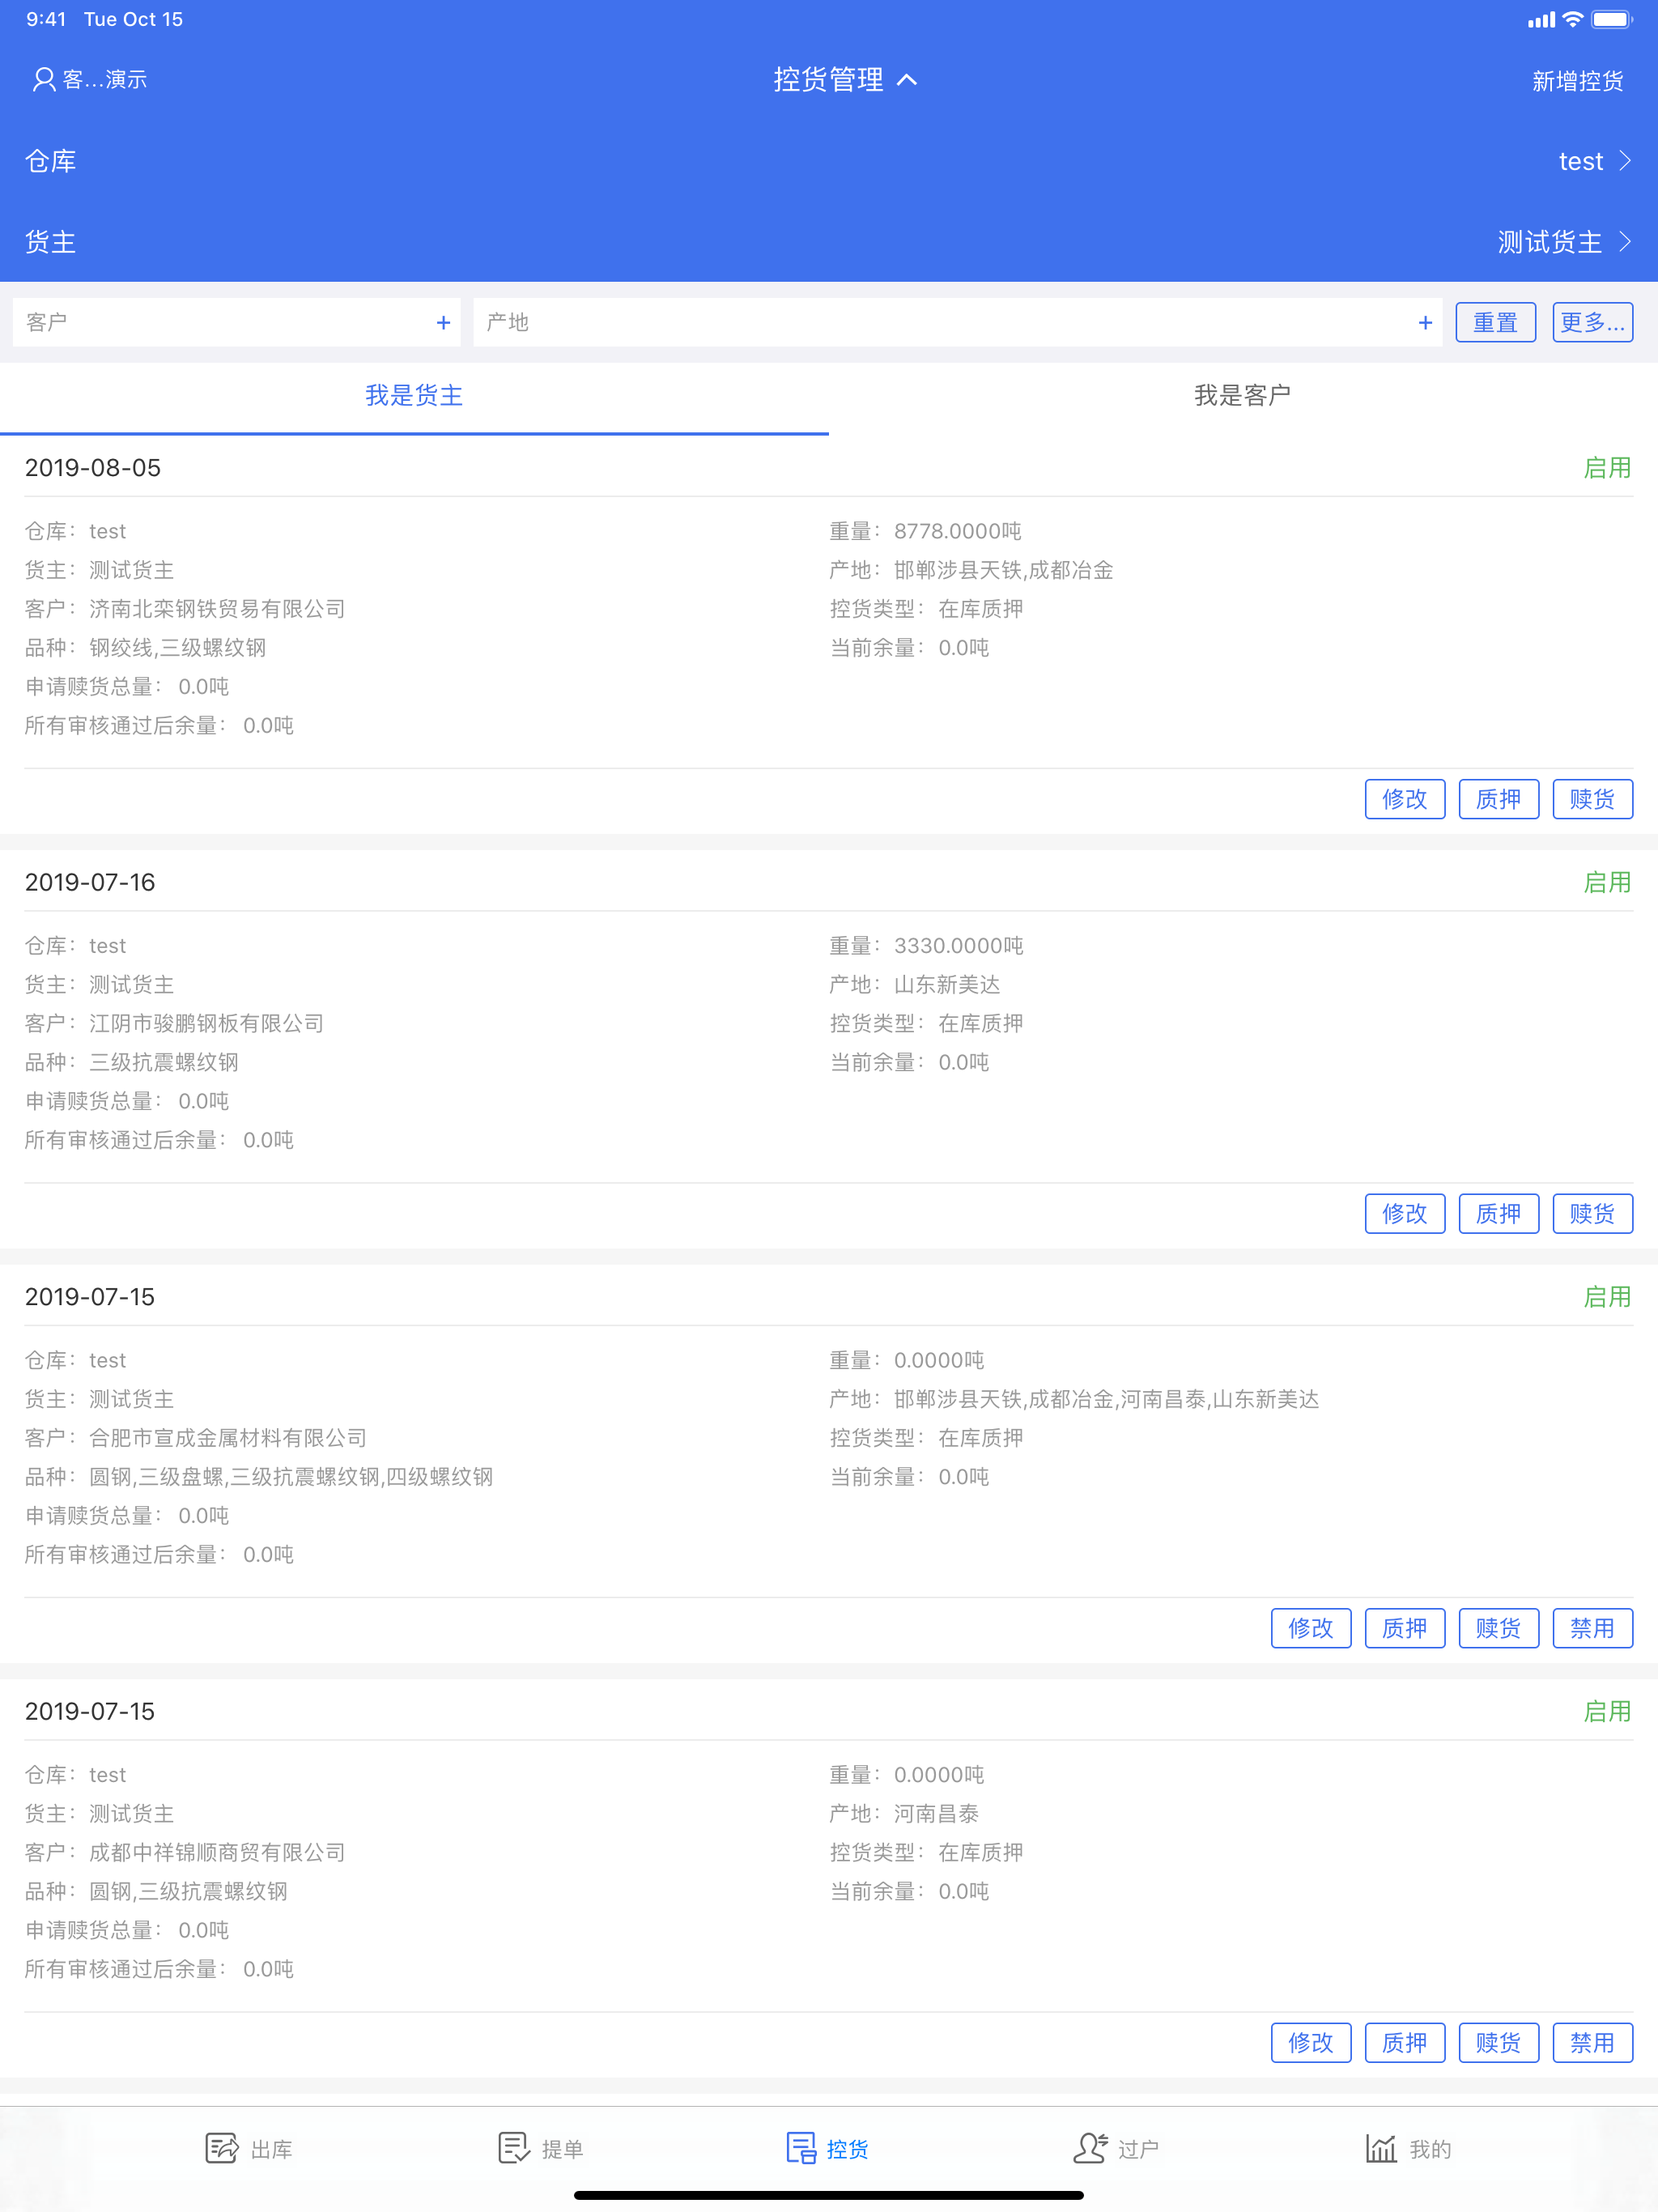Expand the 仓库 test selector chevron
The width and height of the screenshot is (1658, 2212).
pyautogui.click(x=1625, y=161)
